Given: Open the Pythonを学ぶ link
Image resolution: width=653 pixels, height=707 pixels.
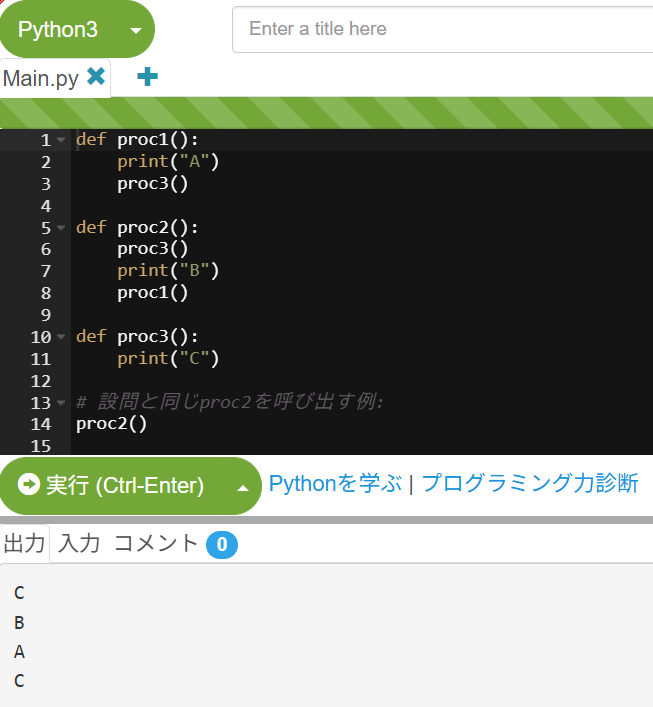Looking at the screenshot, I should 335,483.
